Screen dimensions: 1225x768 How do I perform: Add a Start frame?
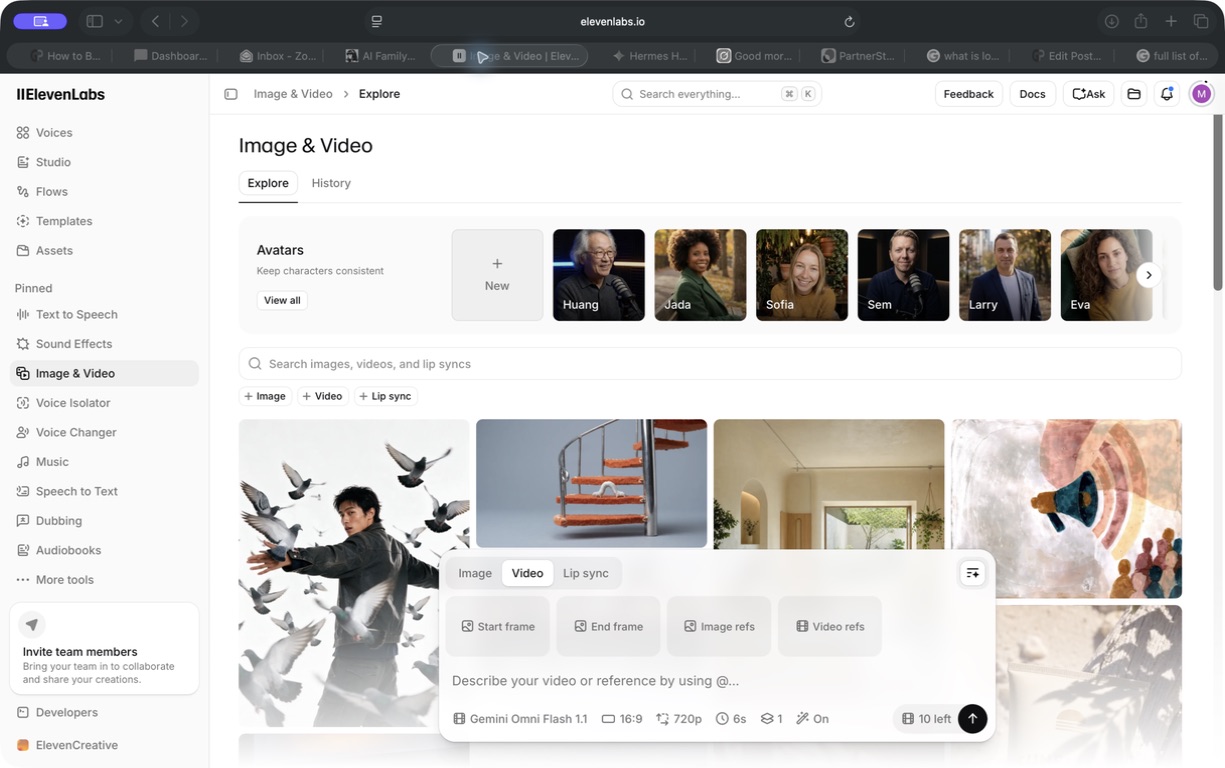pos(498,626)
